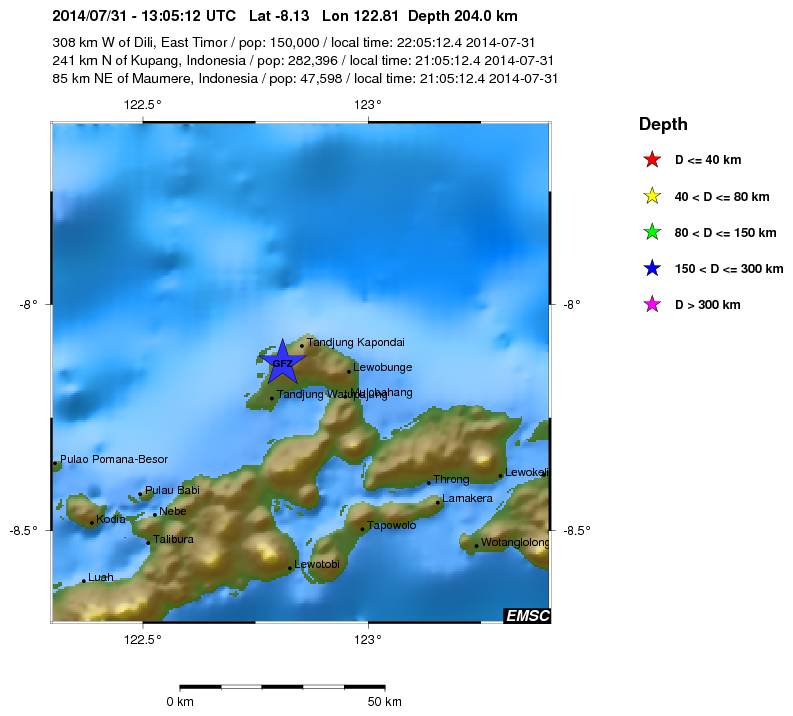This screenshot has height=716, width=793.
Task: Click the Talibura map label
Action: pyautogui.click(x=173, y=539)
